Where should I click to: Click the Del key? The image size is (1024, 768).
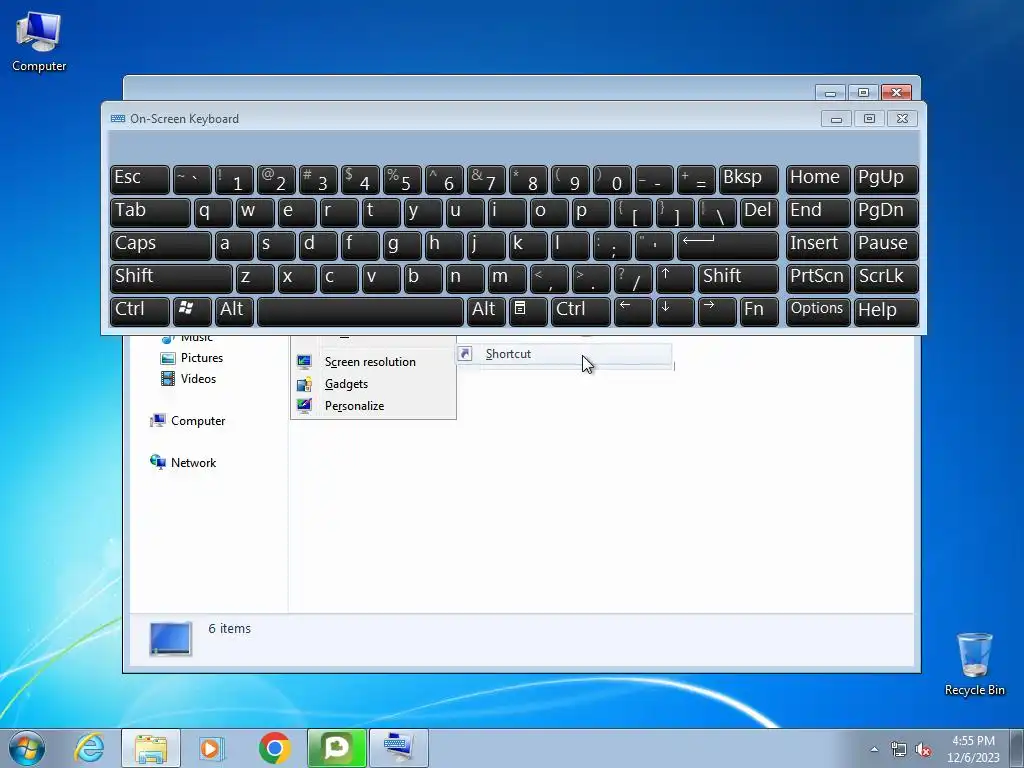(x=759, y=213)
